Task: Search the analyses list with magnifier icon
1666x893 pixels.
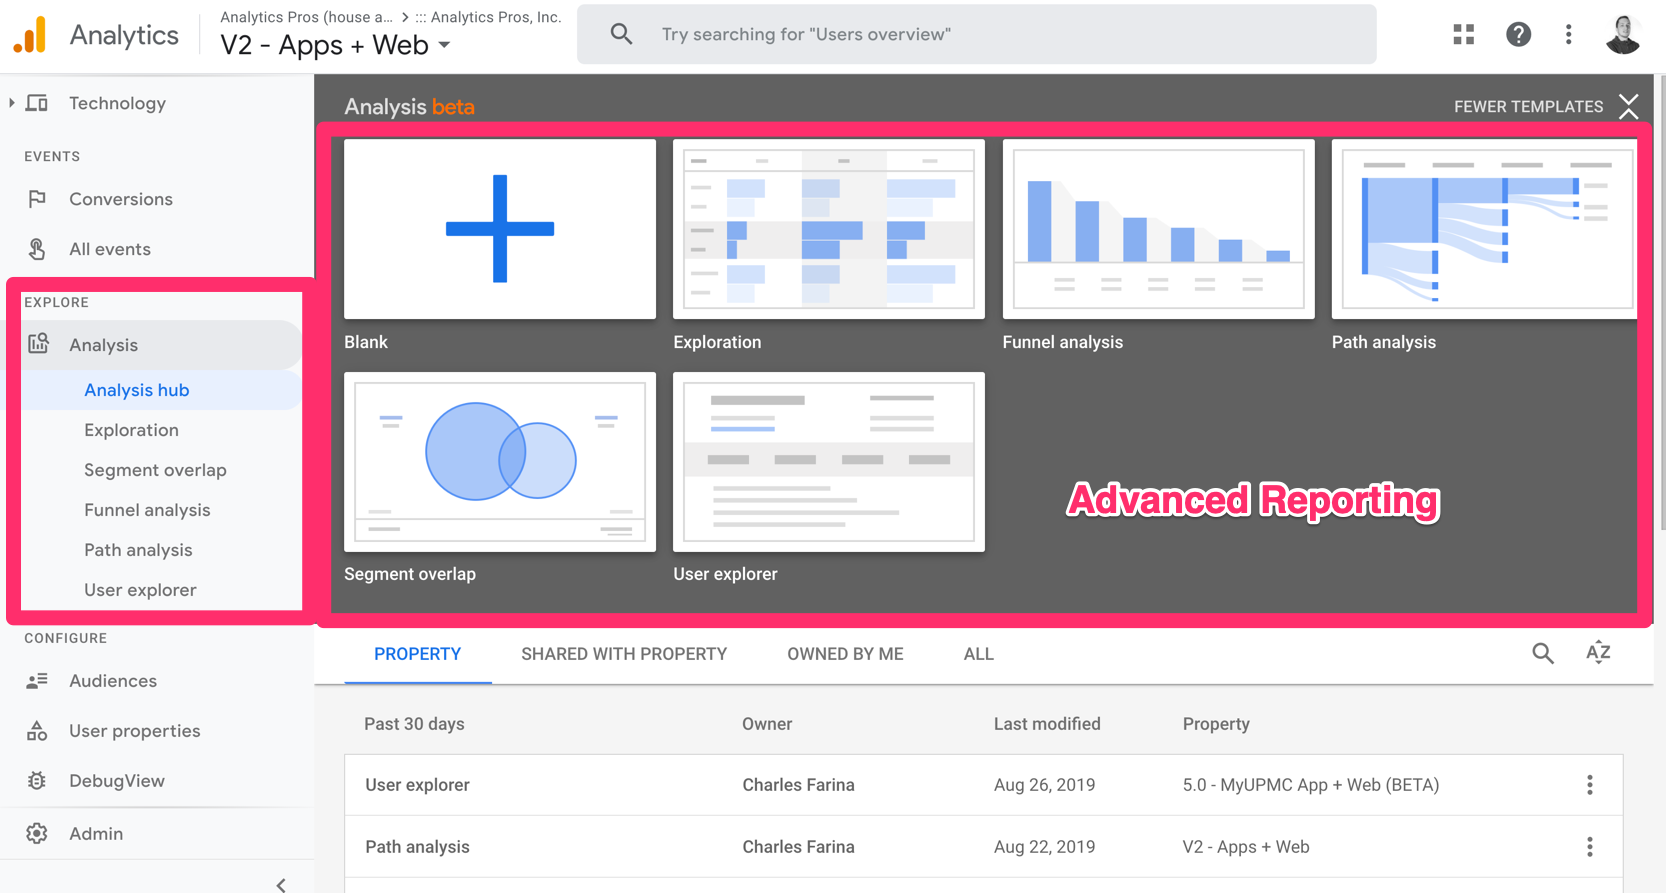Action: coord(1543,654)
